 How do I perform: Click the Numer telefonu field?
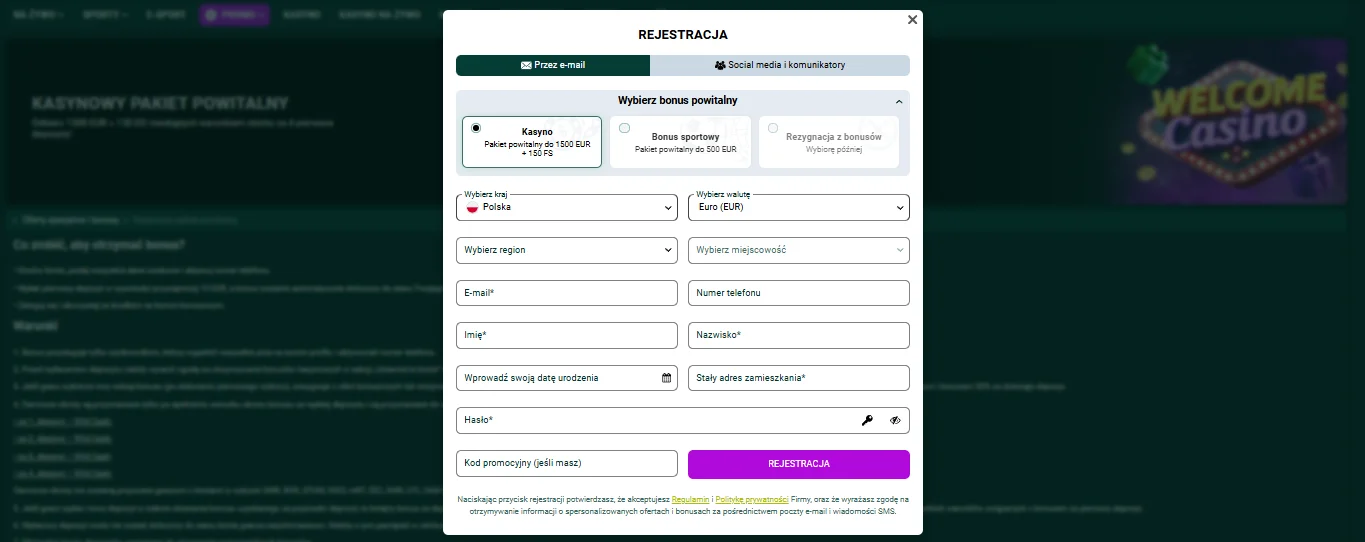pyautogui.click(x=798, y=293)
